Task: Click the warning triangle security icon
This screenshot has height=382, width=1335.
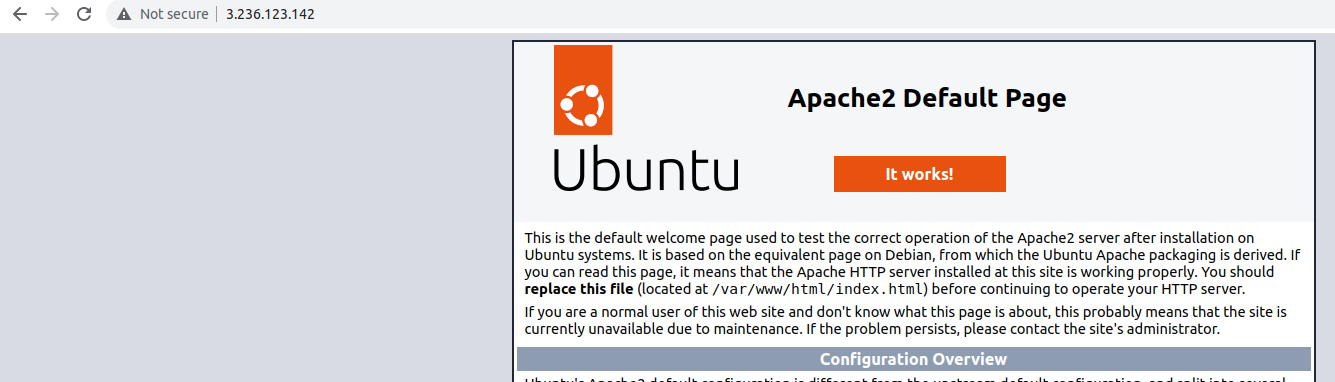Action: [x=124, y=14]
